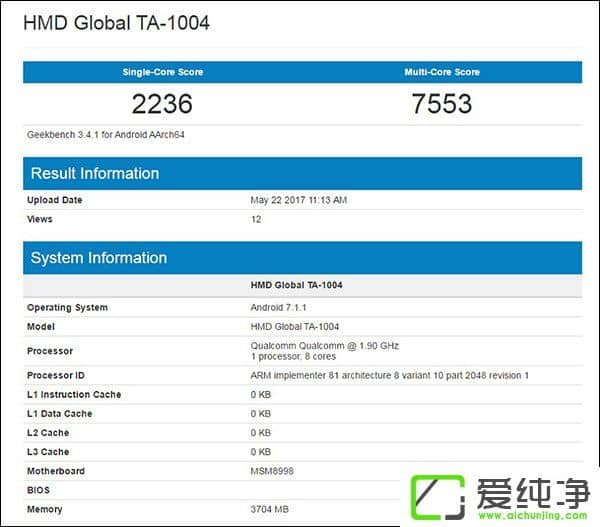Click the L1 Data Cache 0 KB value
Screen dimensions: 600x527
click(x=261, y=414)
